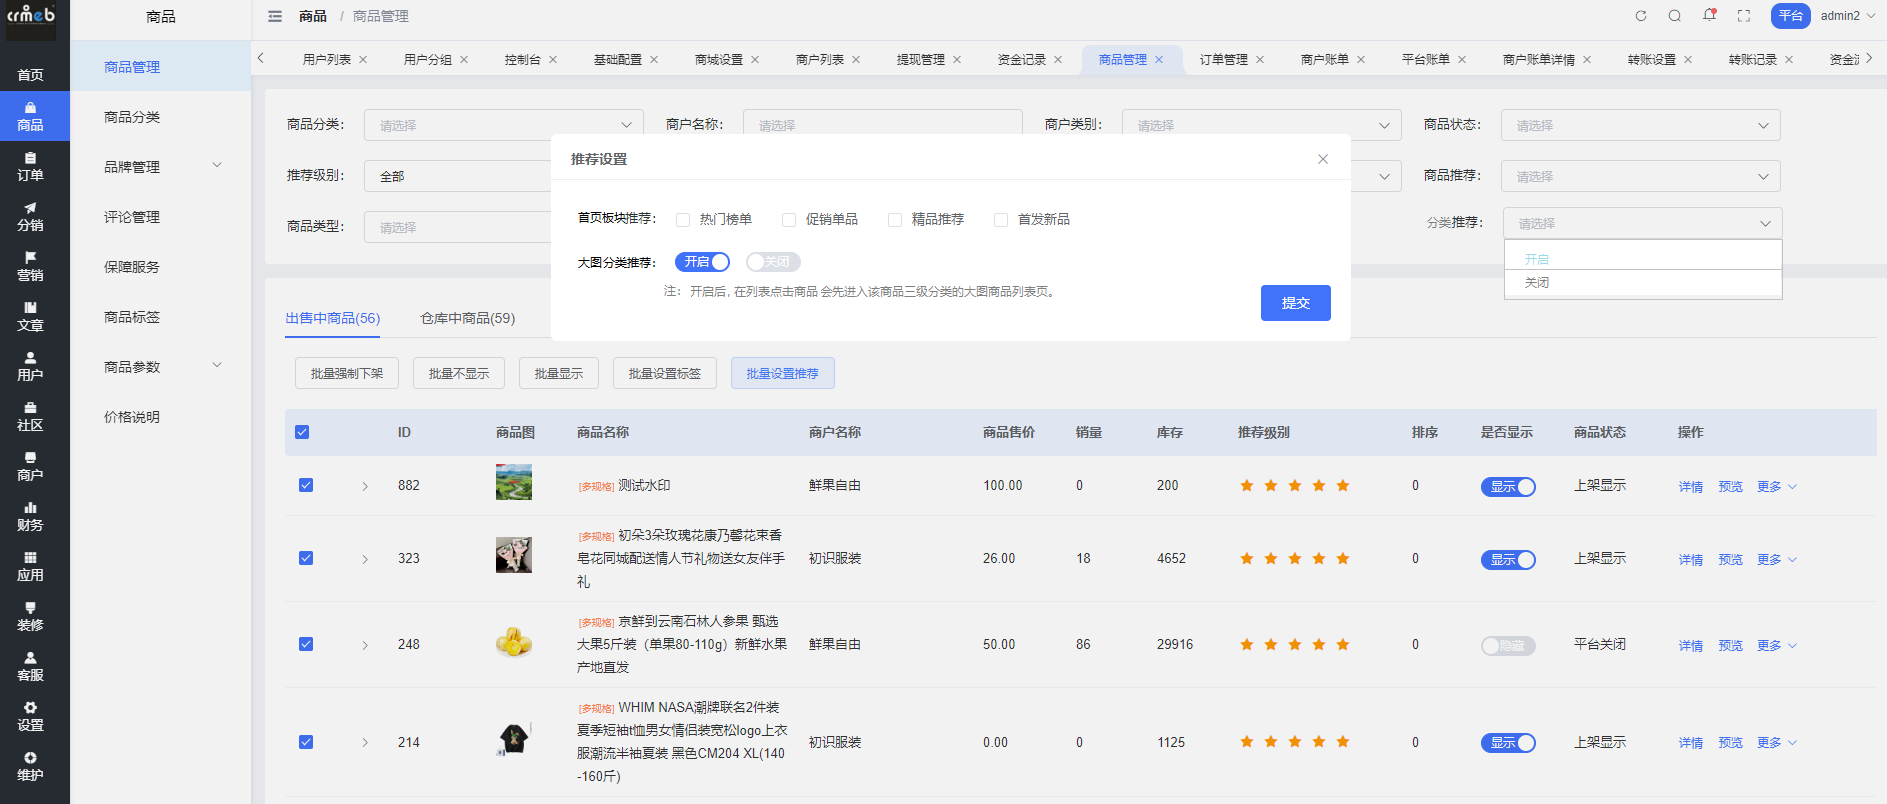Check the 热门榜单 checkbox
The height and width of the screenshot is (804, 1887).
click(x=683, y=220)
